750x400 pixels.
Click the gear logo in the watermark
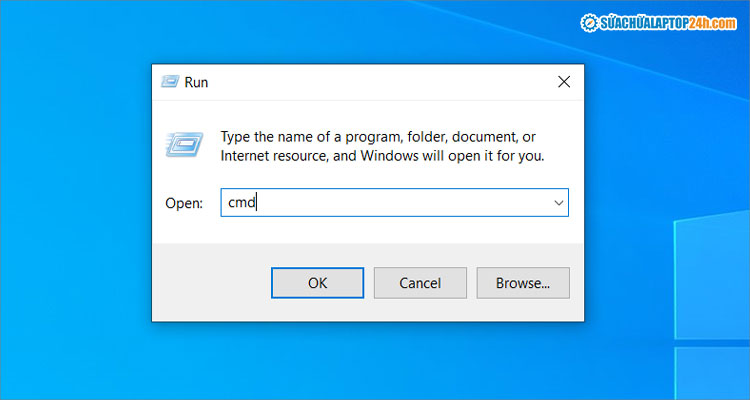585,21
